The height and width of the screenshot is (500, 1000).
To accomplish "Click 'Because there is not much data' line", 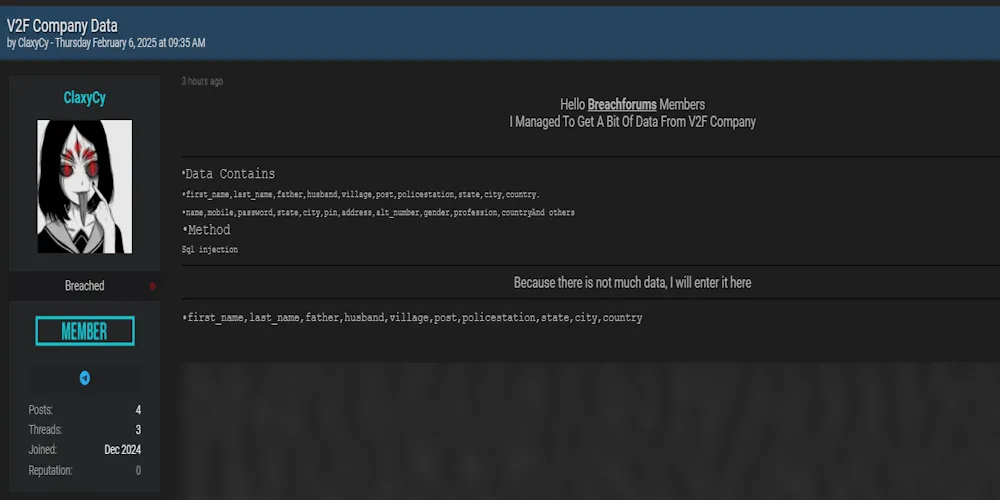I will (x=633, y=283).
